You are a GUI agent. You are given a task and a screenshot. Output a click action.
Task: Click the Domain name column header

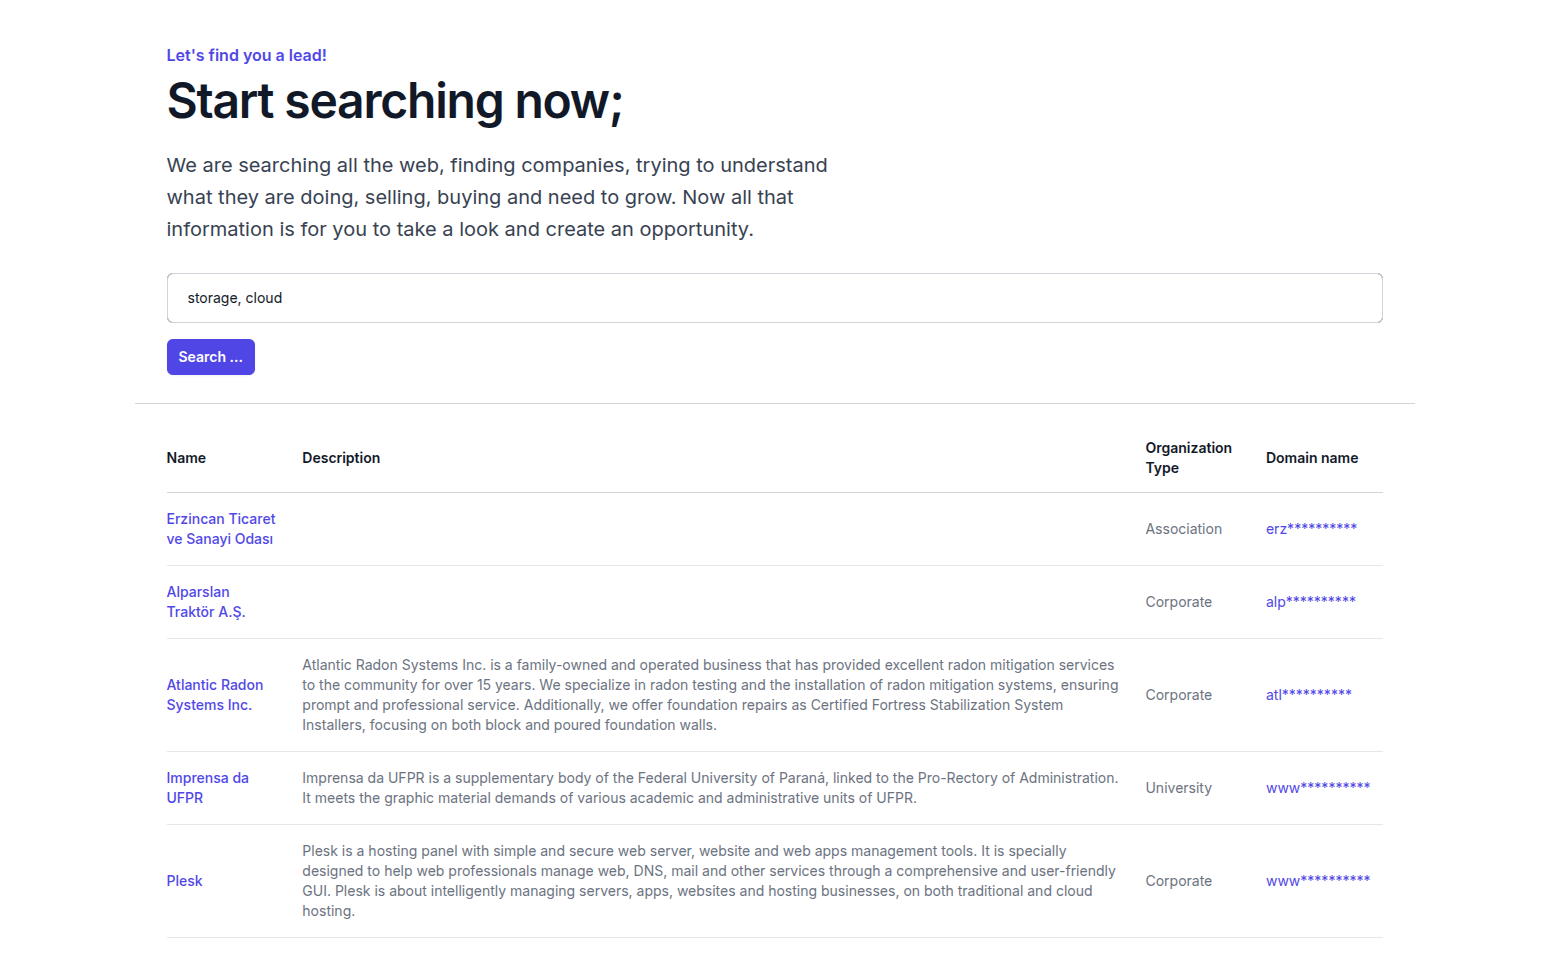click(x=1311, y=457)
